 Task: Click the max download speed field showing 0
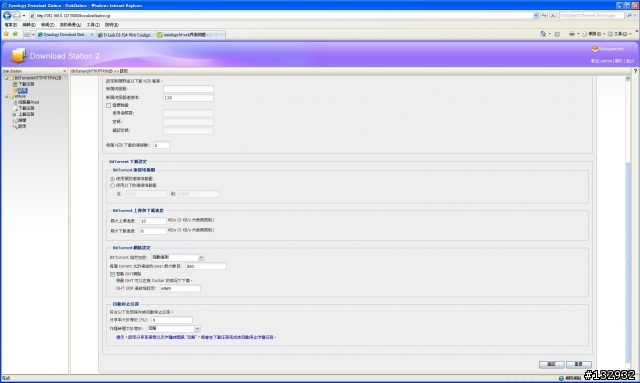coord(153,231)
